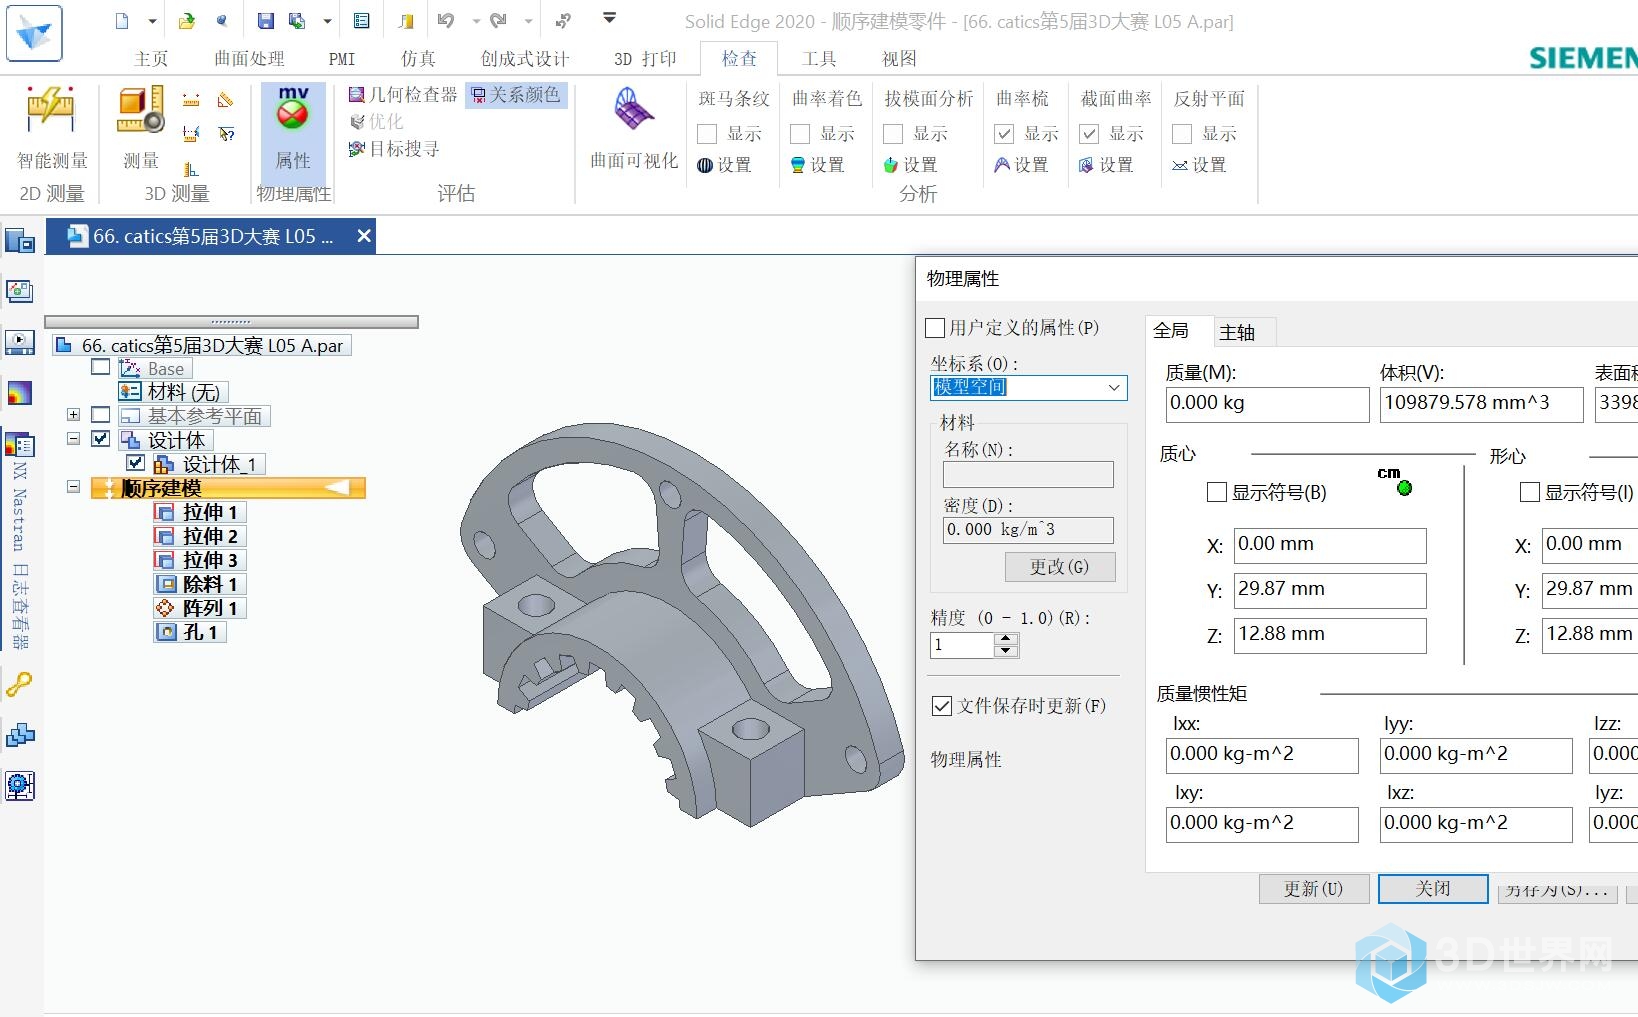Collapse the 顺序建模 tree node
Screen dimensions: 1638x1017
[x=73, y=487]
